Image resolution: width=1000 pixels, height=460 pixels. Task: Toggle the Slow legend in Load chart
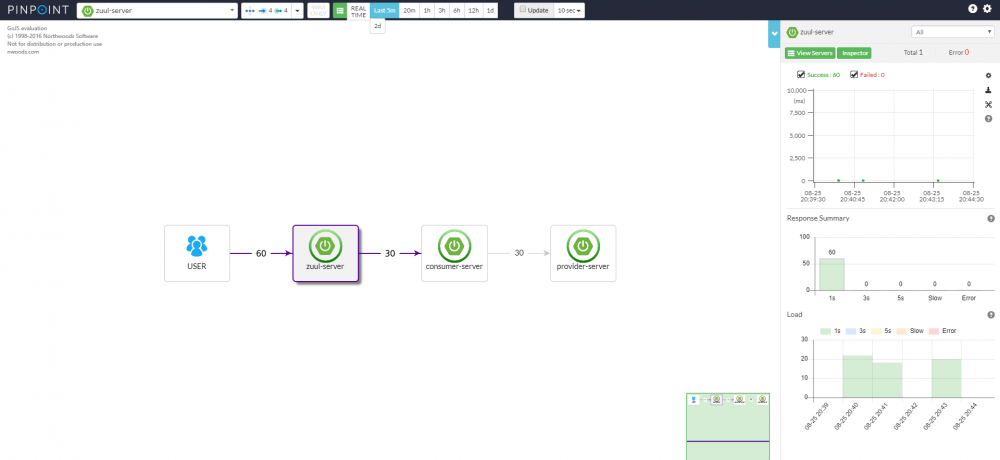click(909, 331)
